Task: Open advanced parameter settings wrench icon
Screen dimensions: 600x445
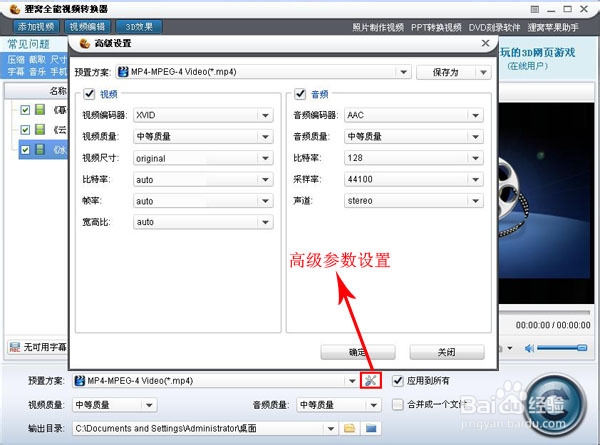Action: 371,380
